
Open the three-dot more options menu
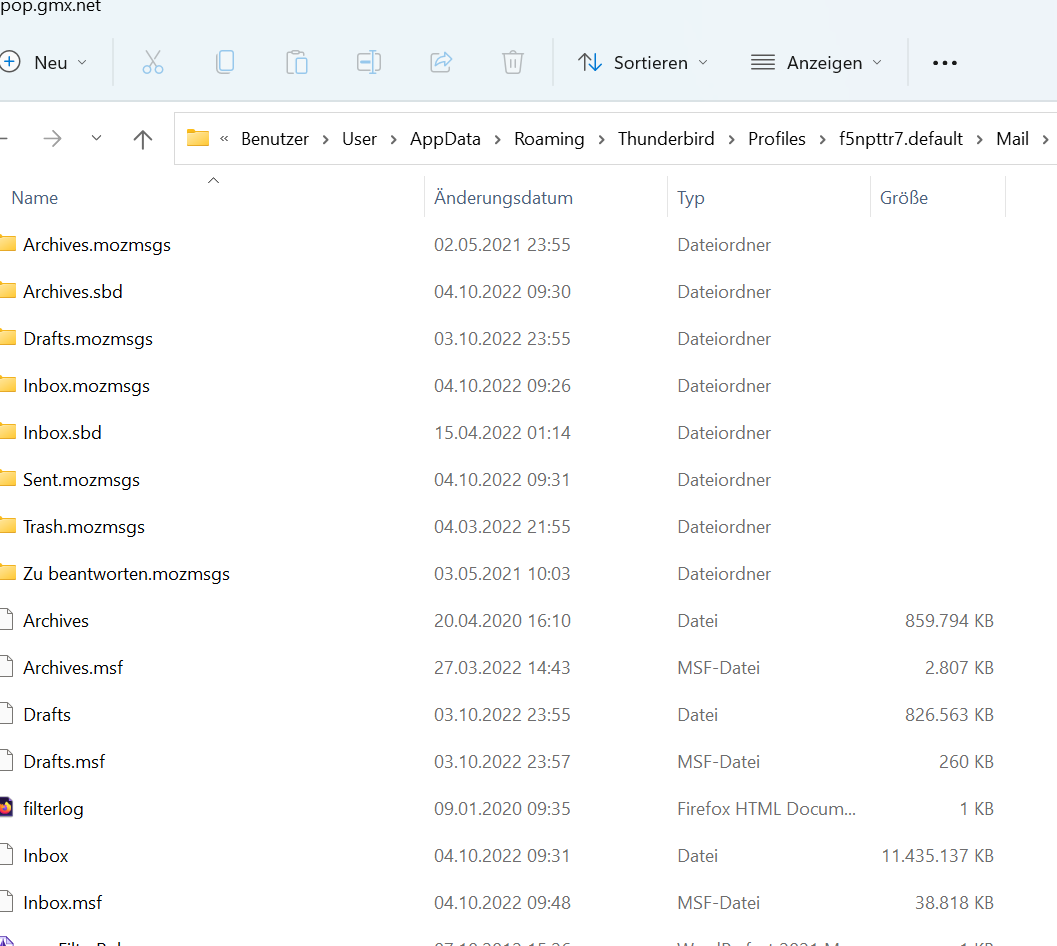[x=944, y=62]
